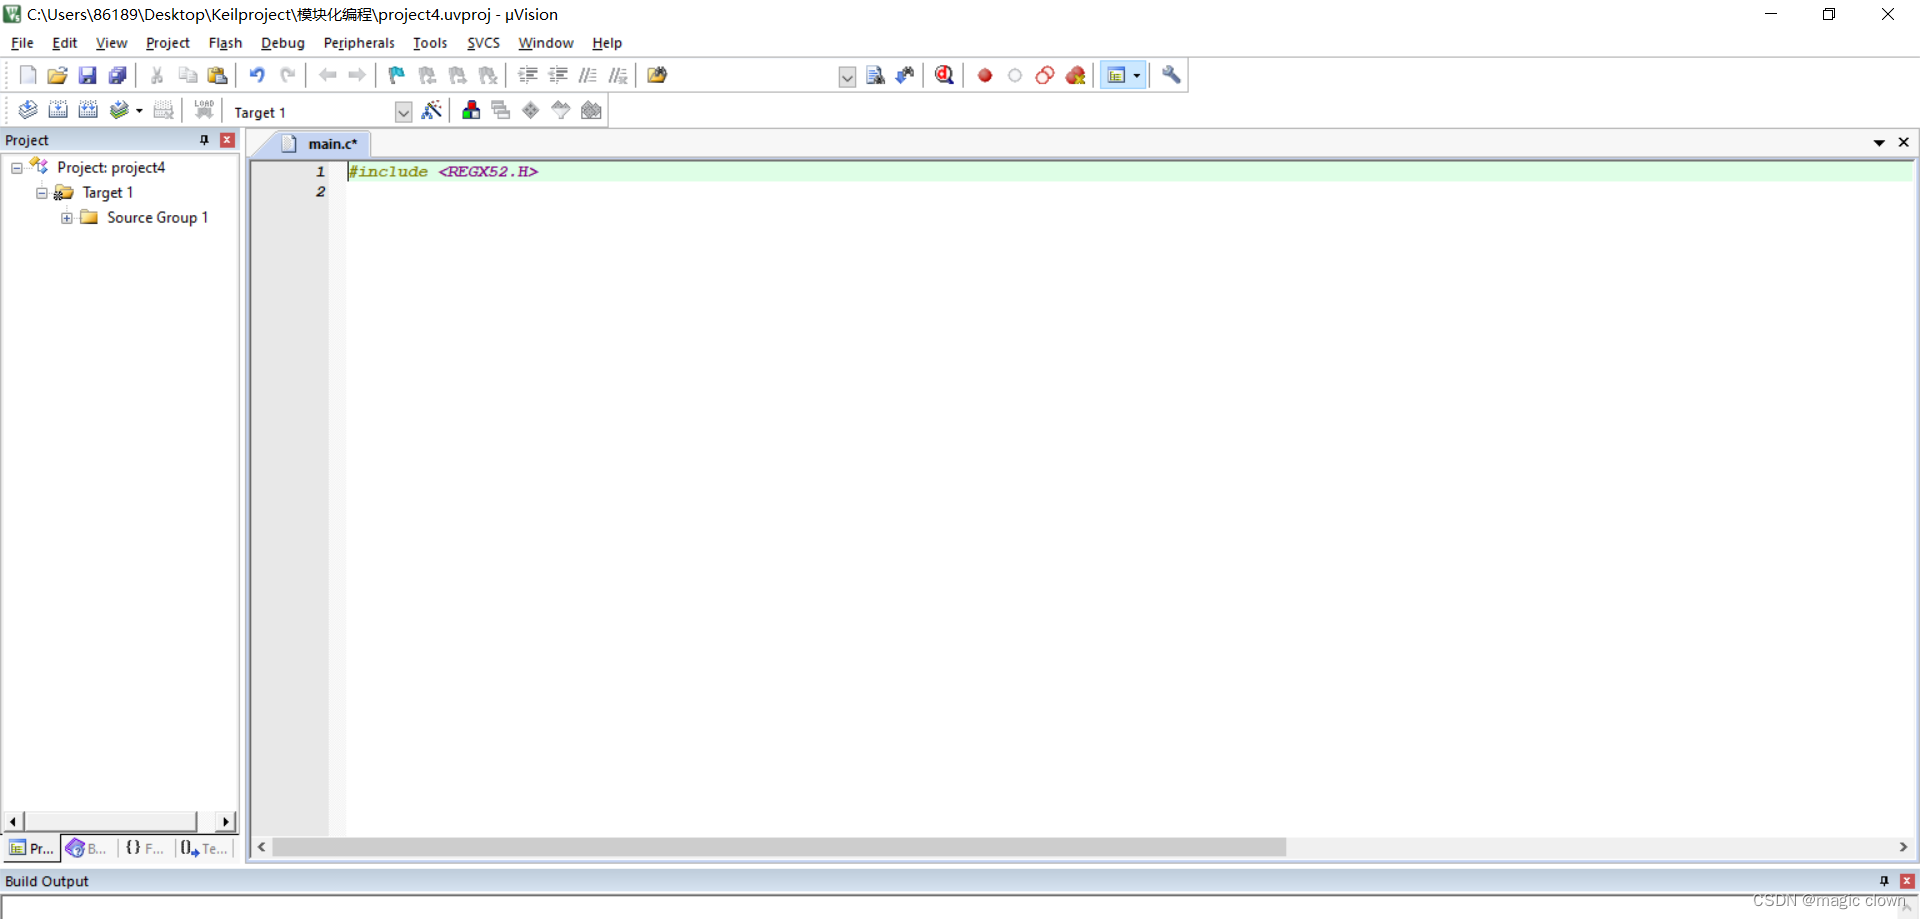This screenshot has height=919, width=1920.
Task: Close the Project panel
Action: click(227, 140)
